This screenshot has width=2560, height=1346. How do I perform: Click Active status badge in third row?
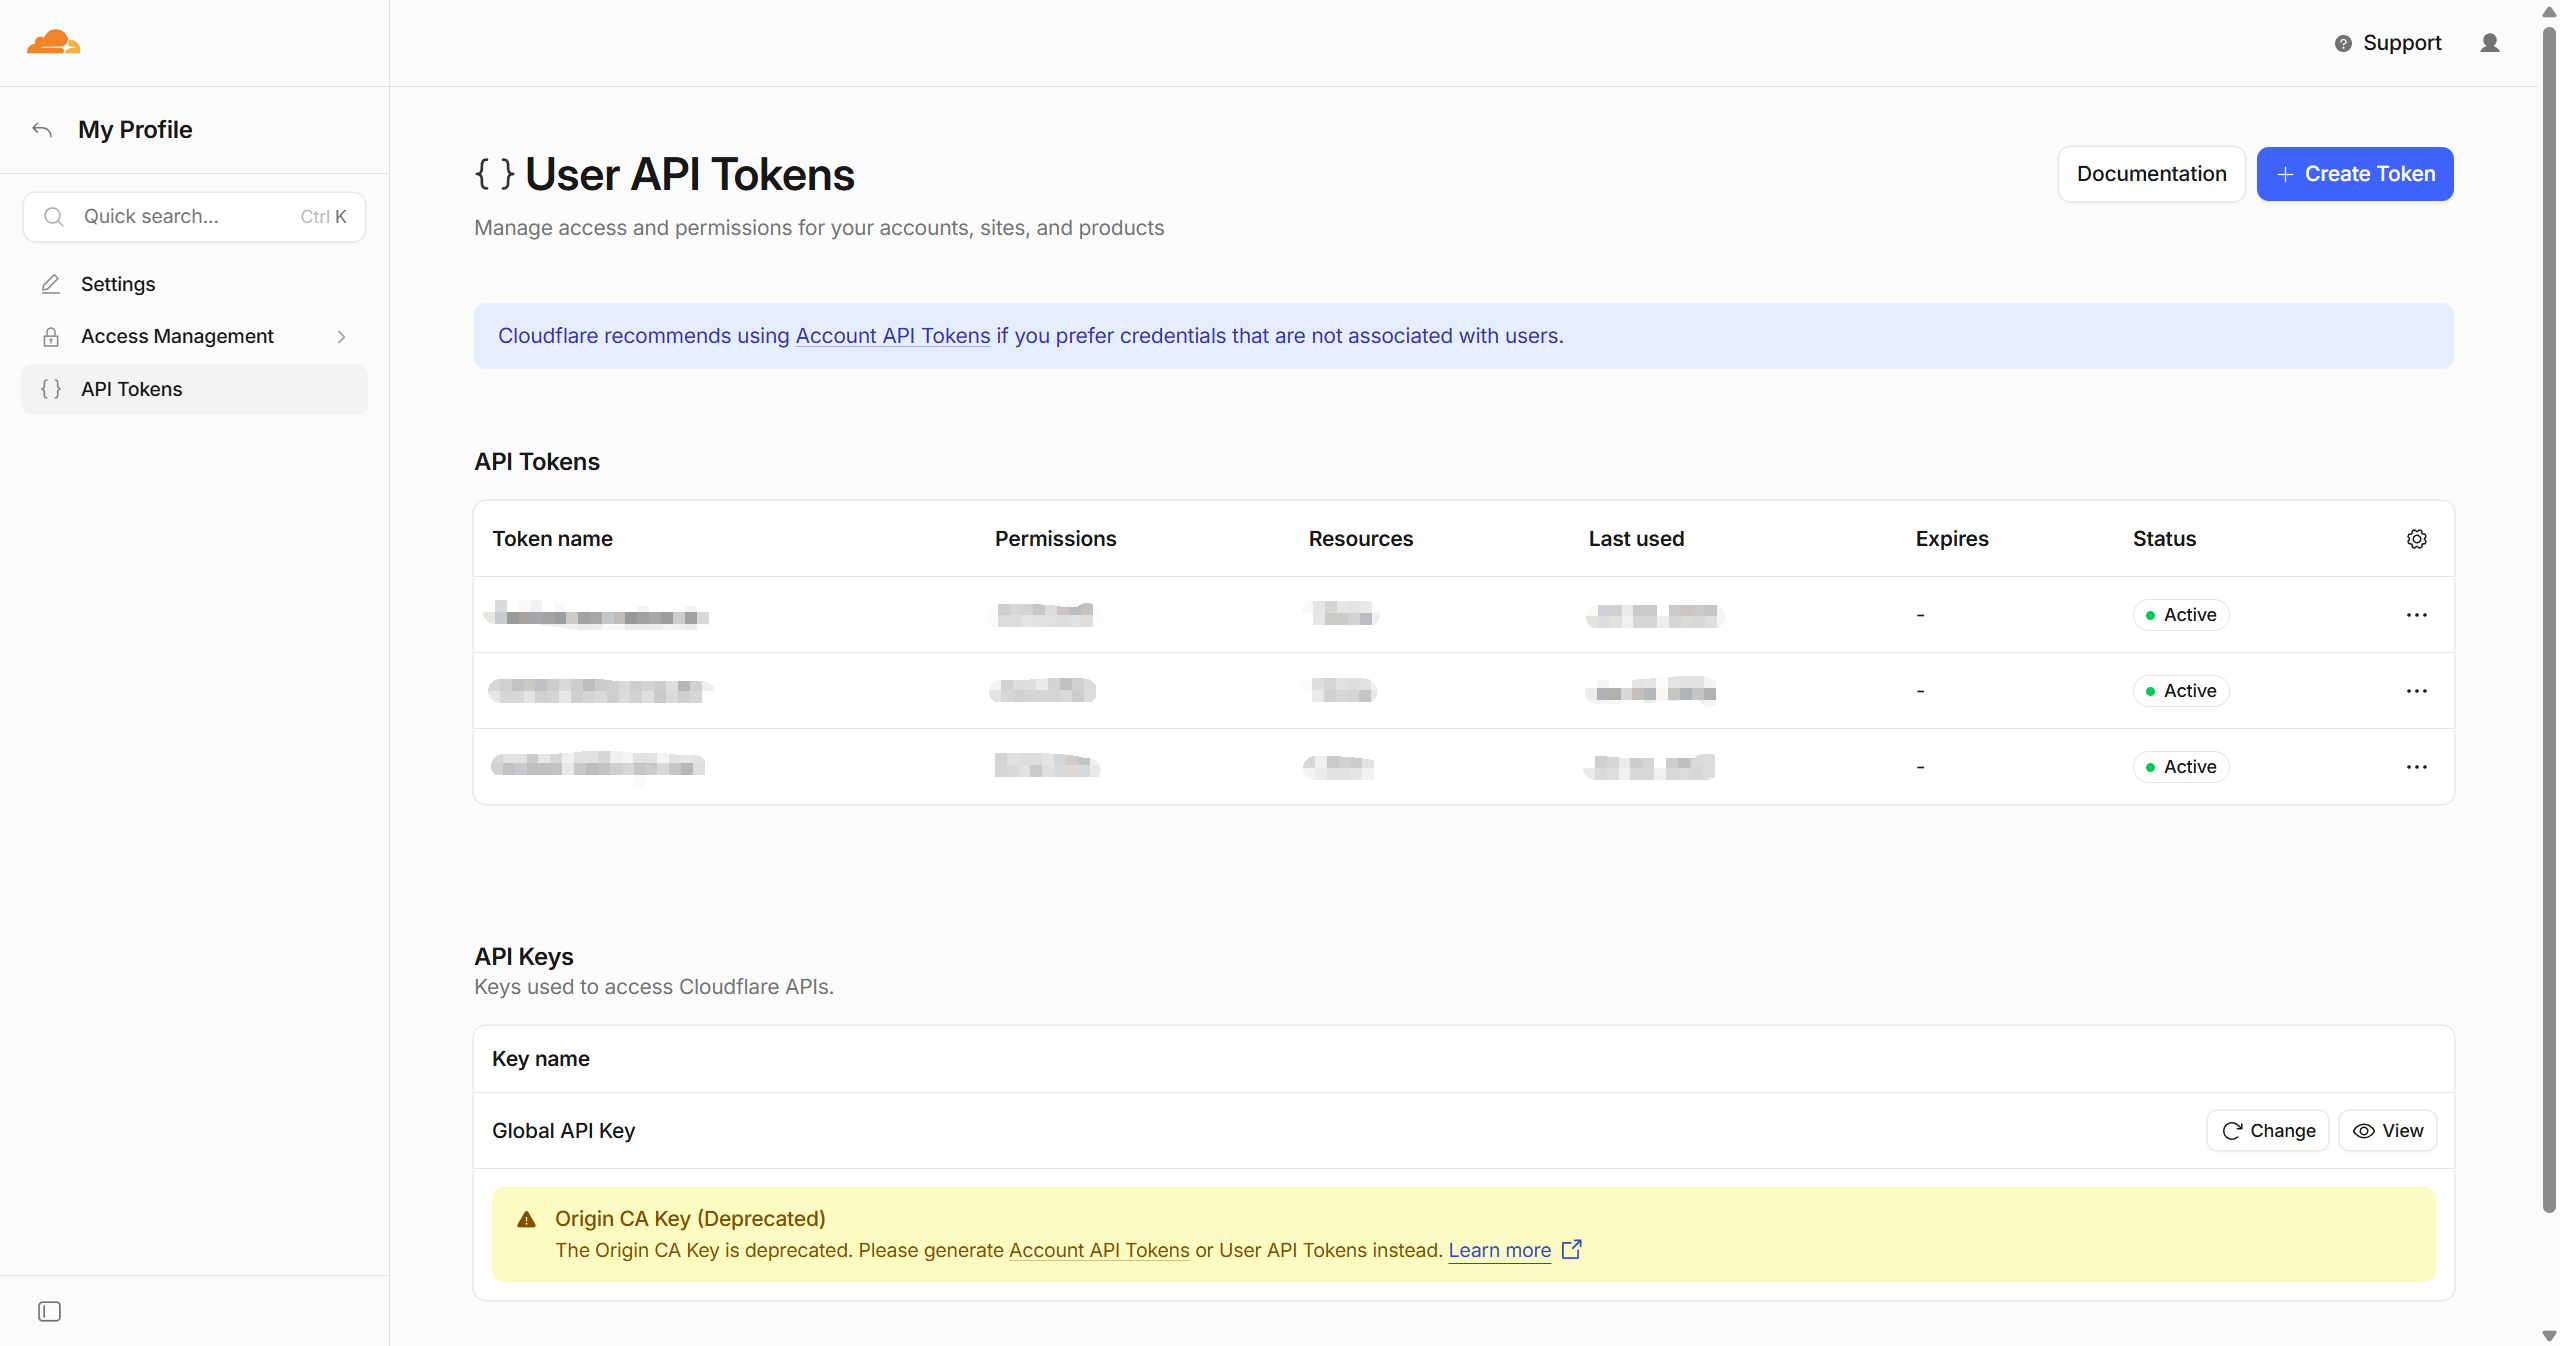2181,767
